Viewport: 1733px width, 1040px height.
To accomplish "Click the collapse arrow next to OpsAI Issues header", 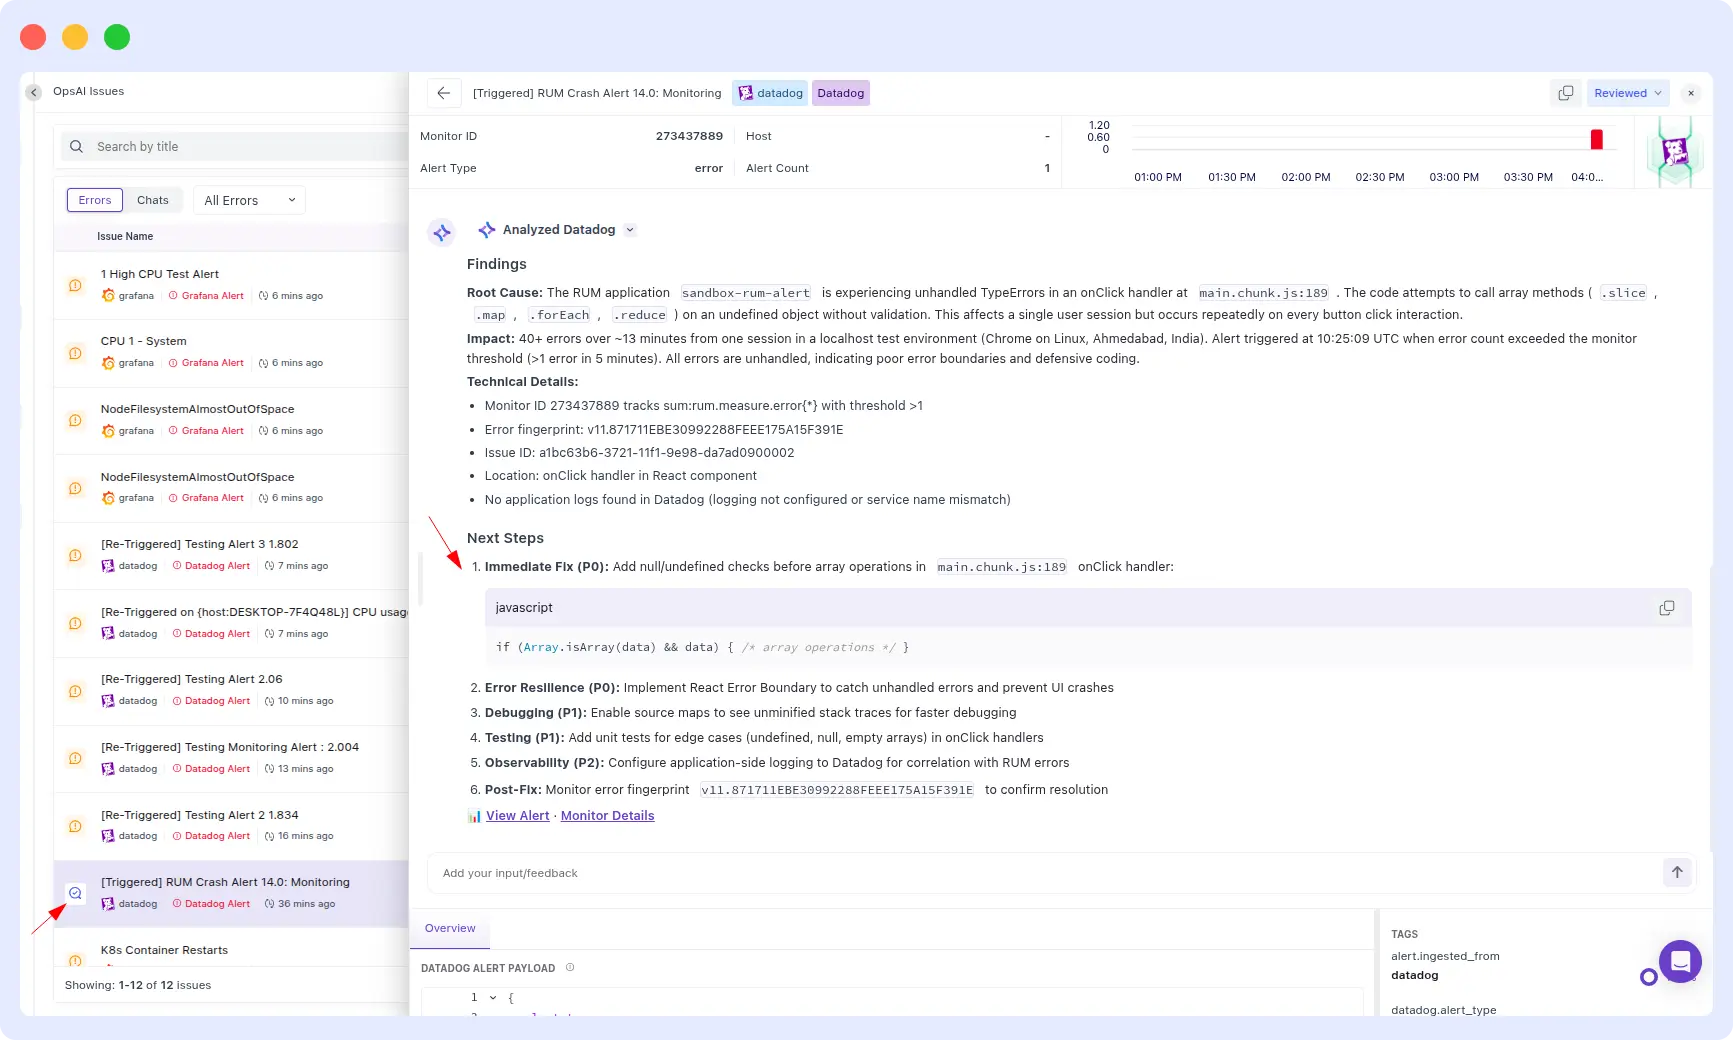I will [33, 92].
